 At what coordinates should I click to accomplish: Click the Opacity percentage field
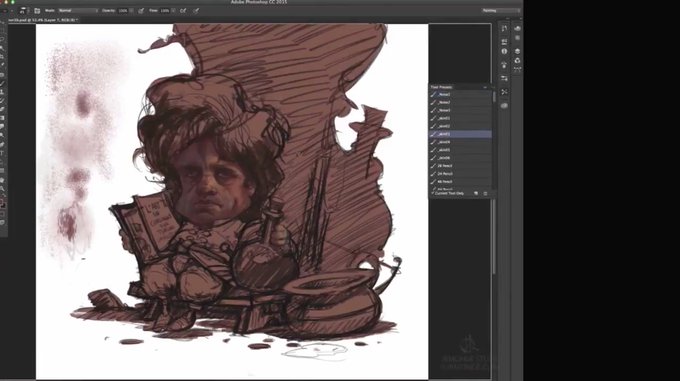click(123, 10)
